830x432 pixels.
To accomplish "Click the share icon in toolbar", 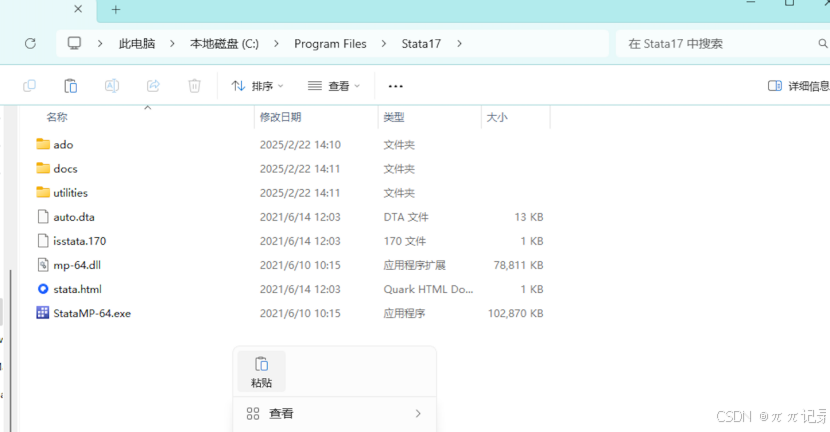I will pyautogui.click(x=153, y=86).
